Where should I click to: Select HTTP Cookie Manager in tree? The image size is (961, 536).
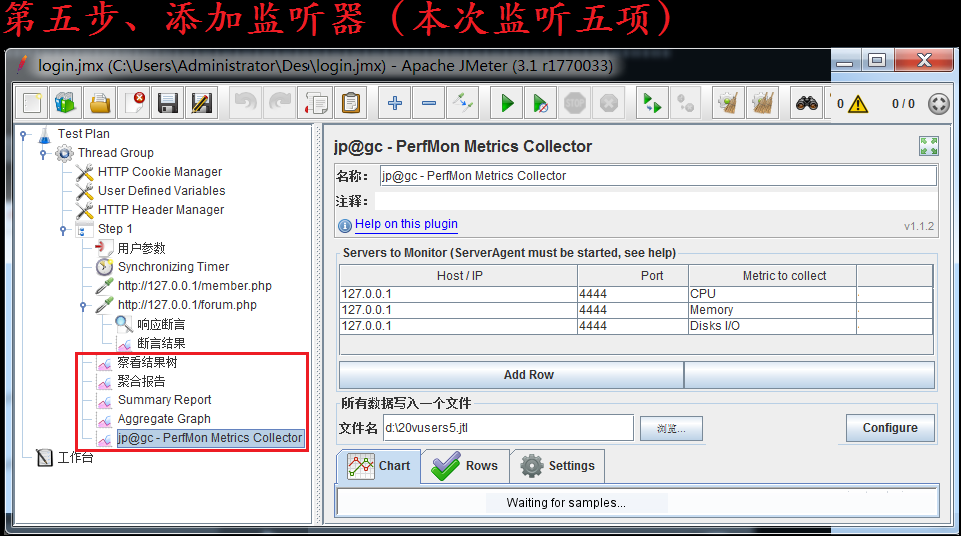click(159, 172)
